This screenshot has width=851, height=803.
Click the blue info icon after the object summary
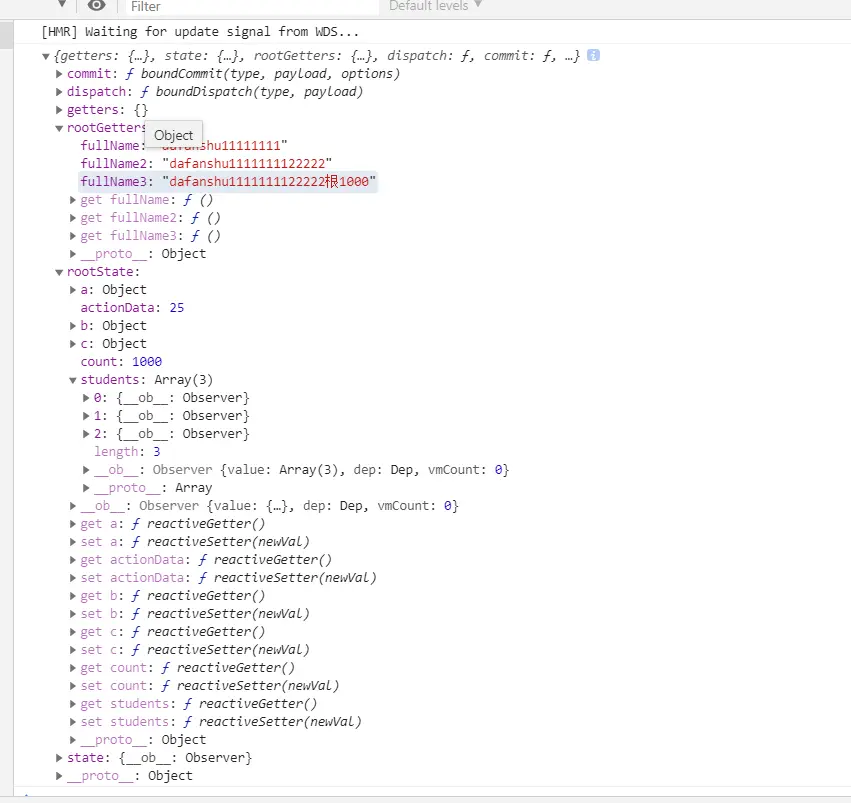[593, 55]
